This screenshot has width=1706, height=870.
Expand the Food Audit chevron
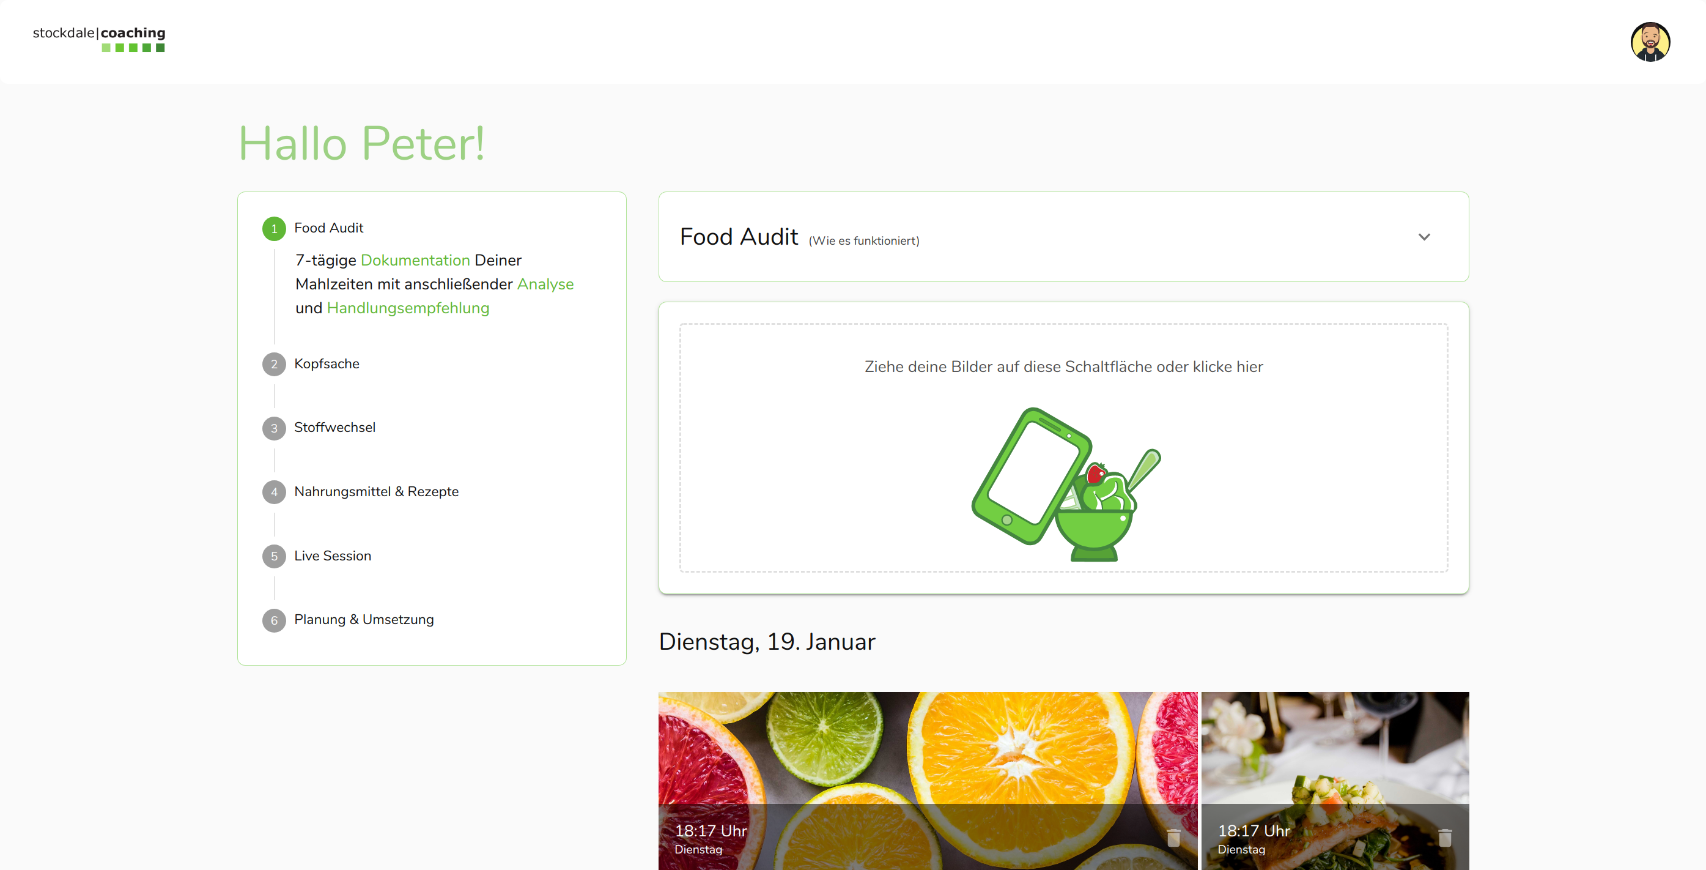pos(1424,237)
